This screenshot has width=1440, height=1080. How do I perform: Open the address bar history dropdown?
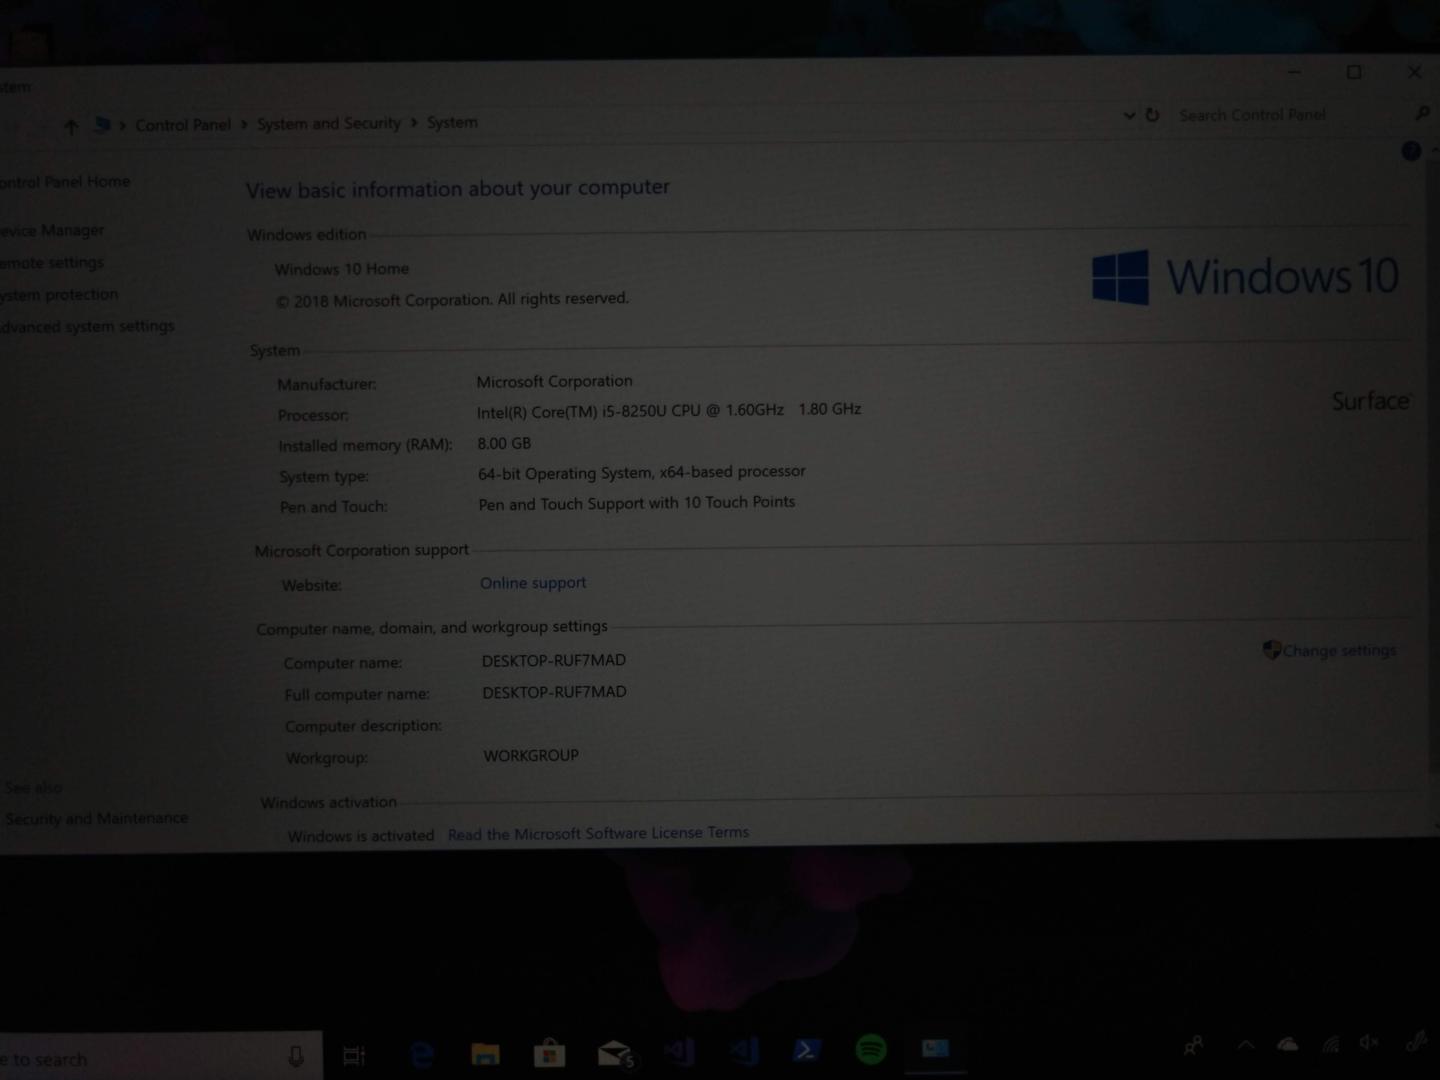(x=1129, y=115)
